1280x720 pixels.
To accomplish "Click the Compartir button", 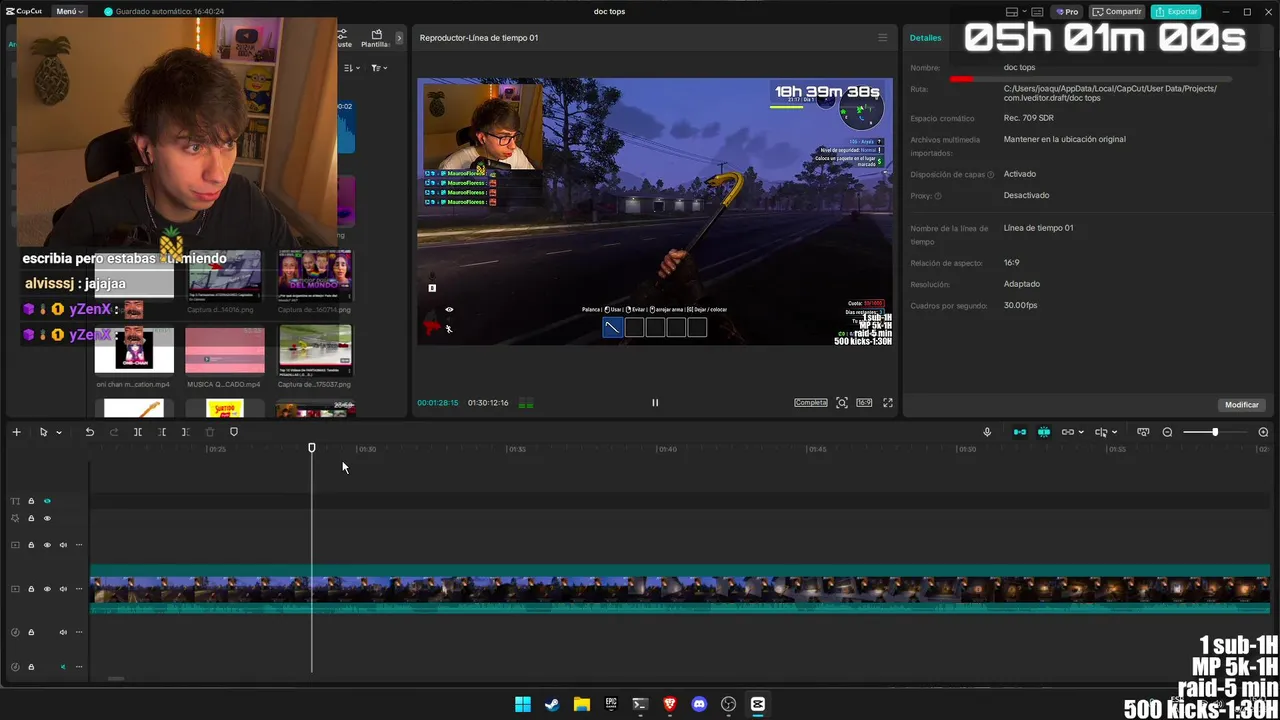I will pyautogui.click(x=1117, y=12).
